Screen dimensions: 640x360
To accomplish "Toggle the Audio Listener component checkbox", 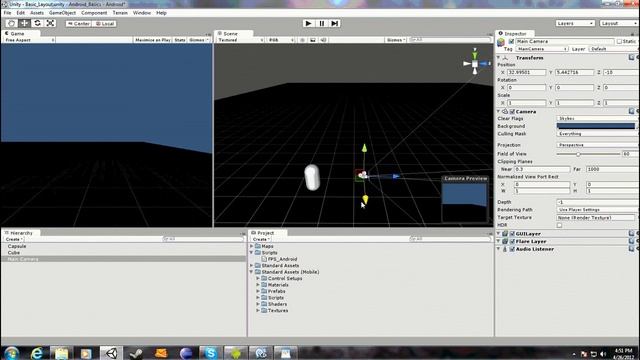I will (512, 249).
